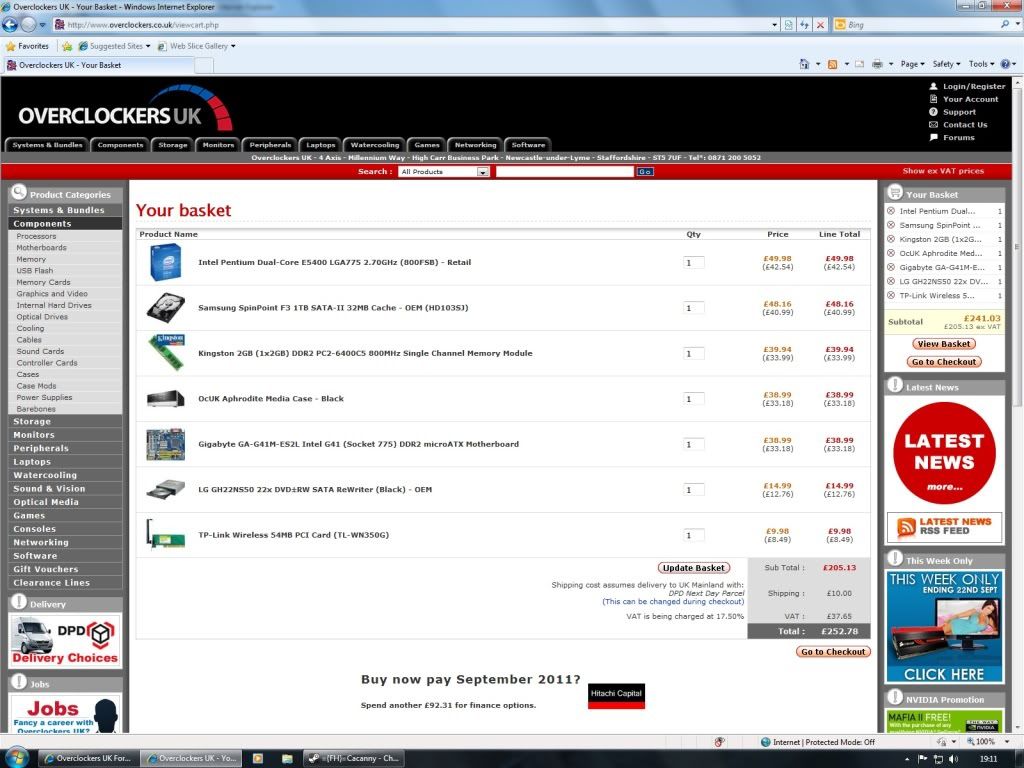Click the IE stop loading icon
1024x768 pixels.
820,24
